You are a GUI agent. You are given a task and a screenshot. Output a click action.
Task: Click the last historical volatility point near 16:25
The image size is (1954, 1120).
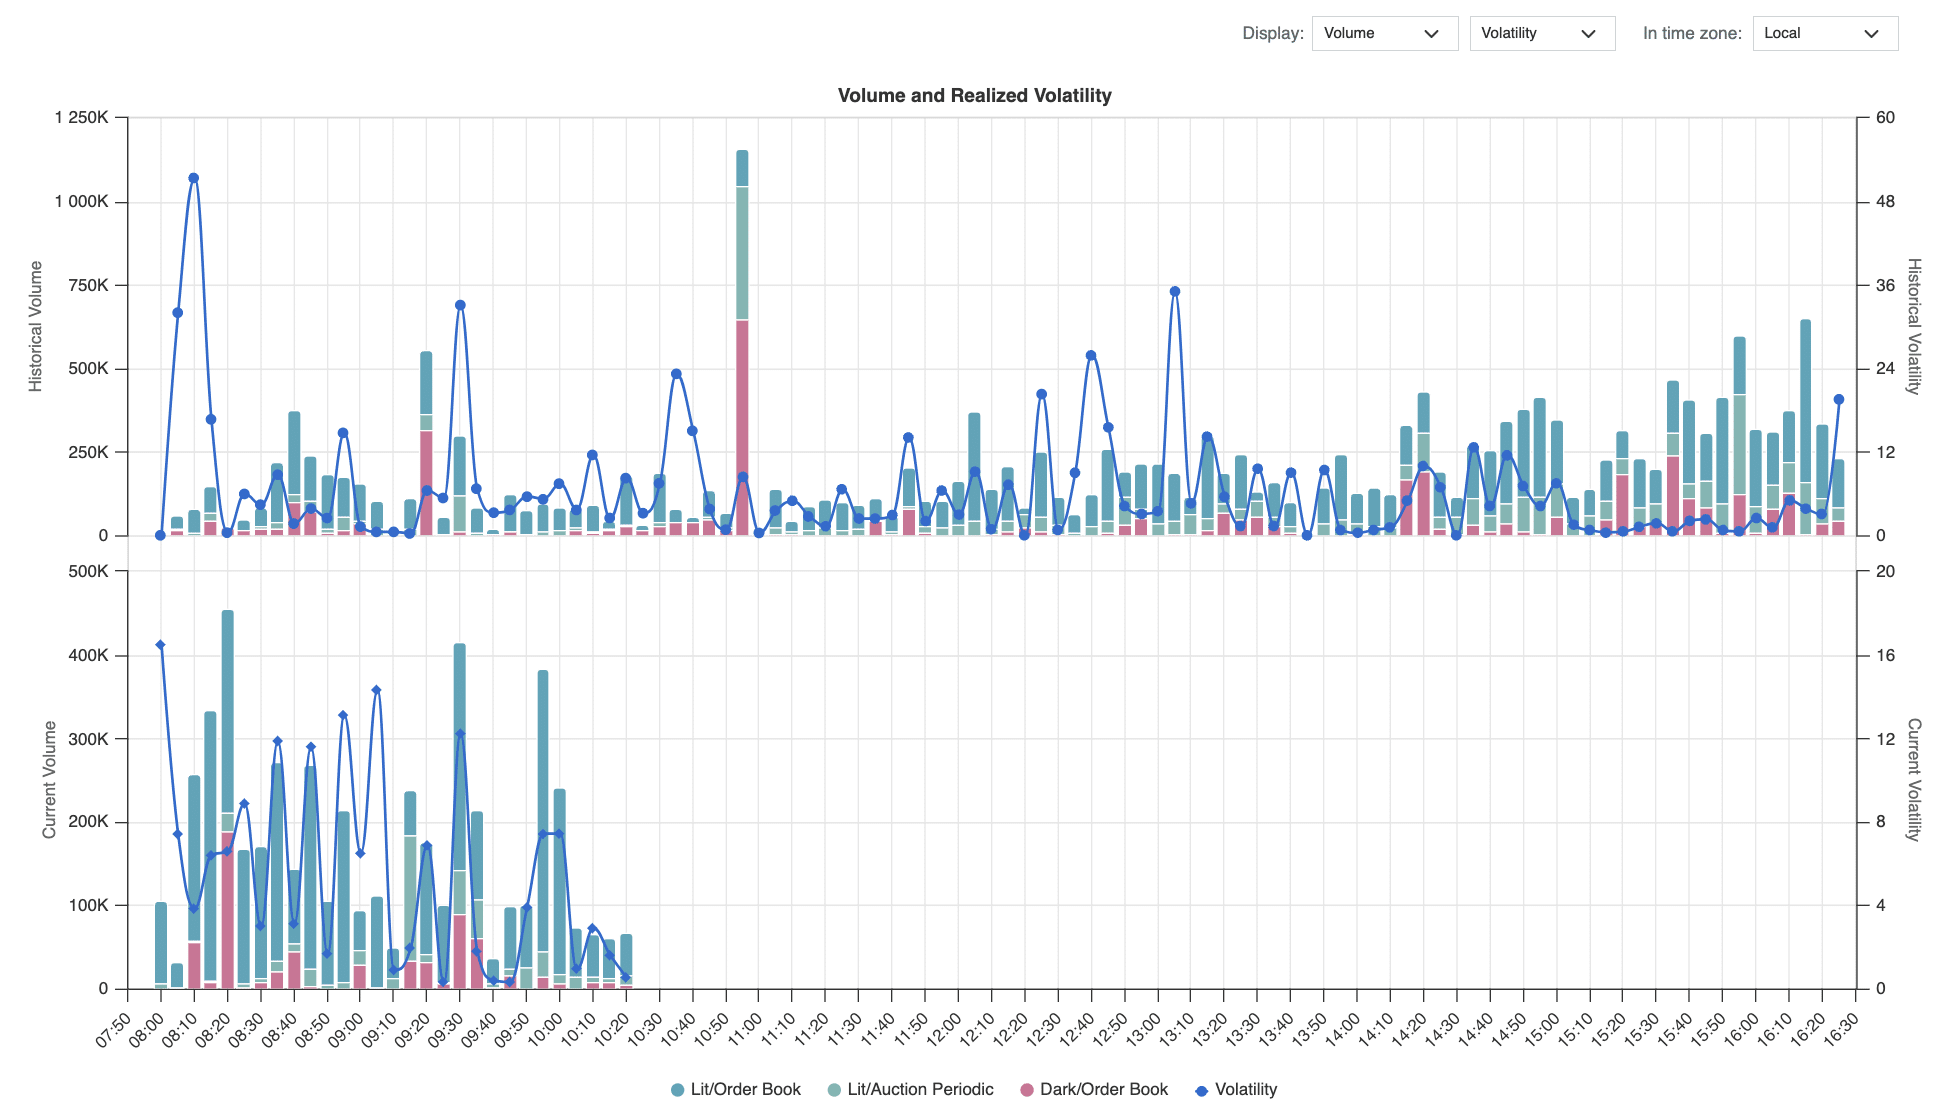(1839, 399)
